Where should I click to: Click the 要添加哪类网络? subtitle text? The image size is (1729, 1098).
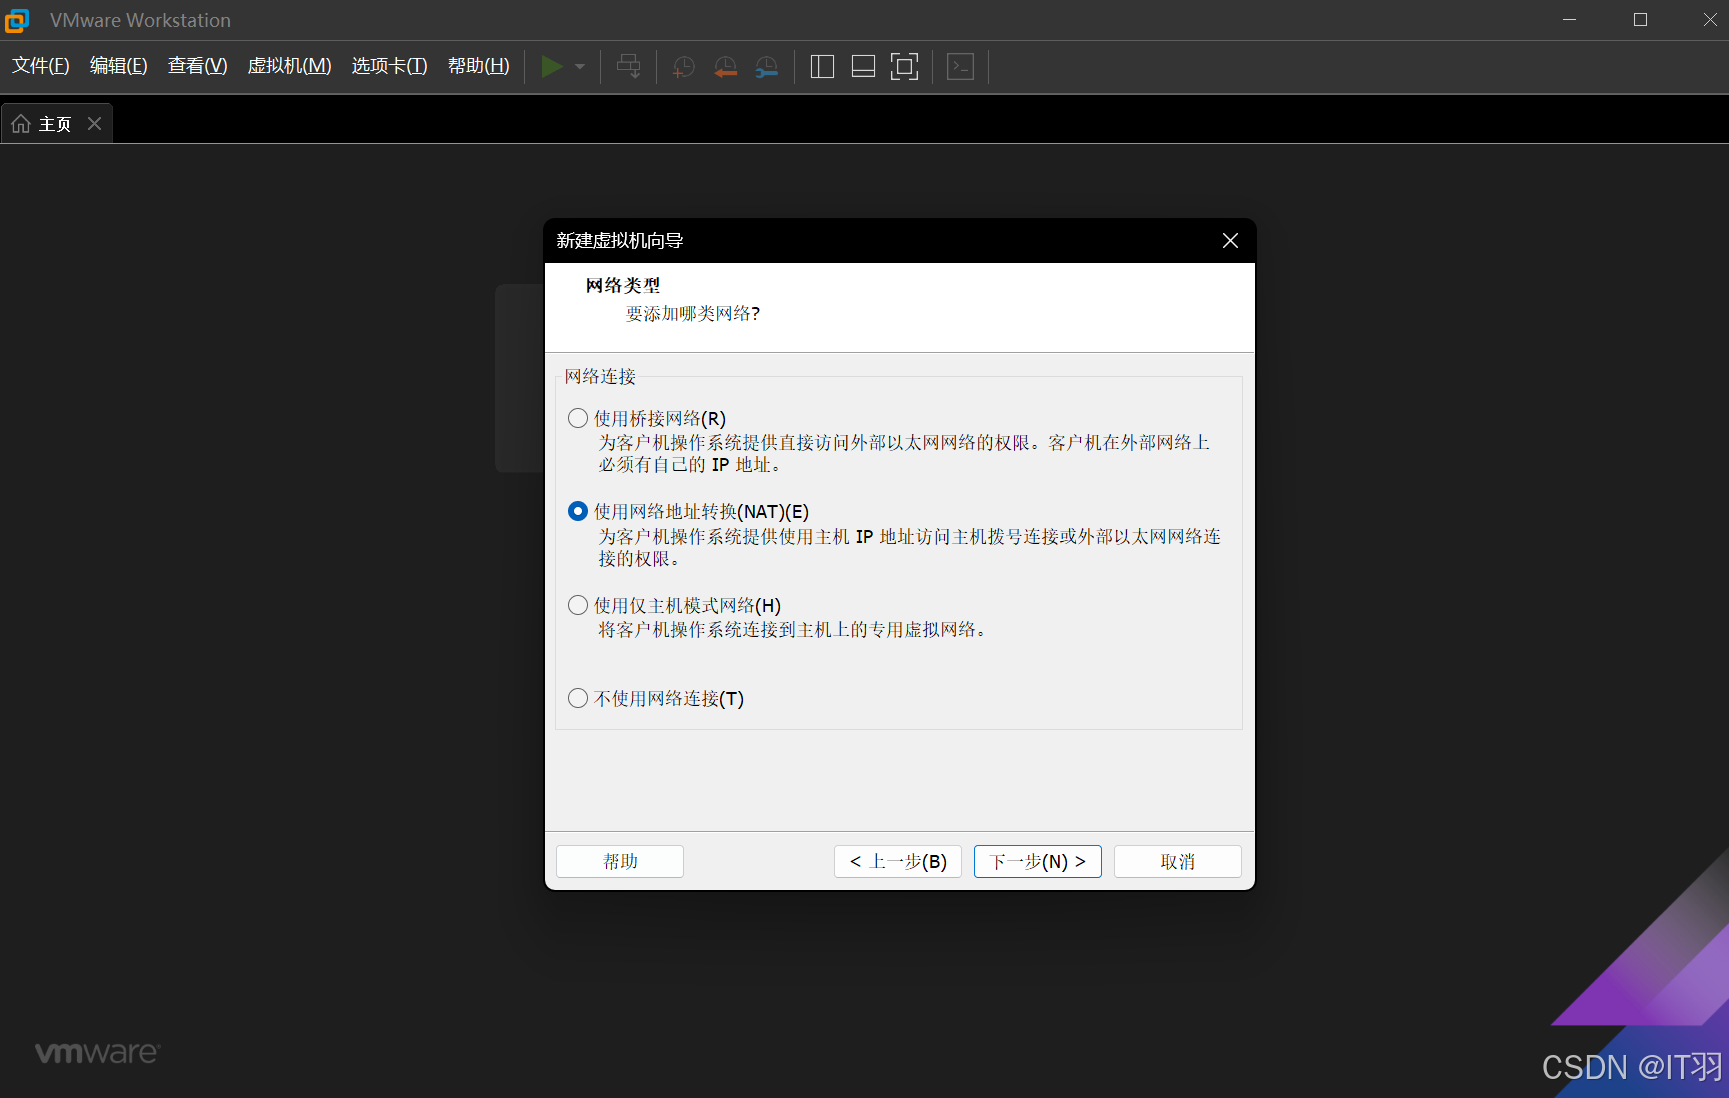tap(693, 313)
